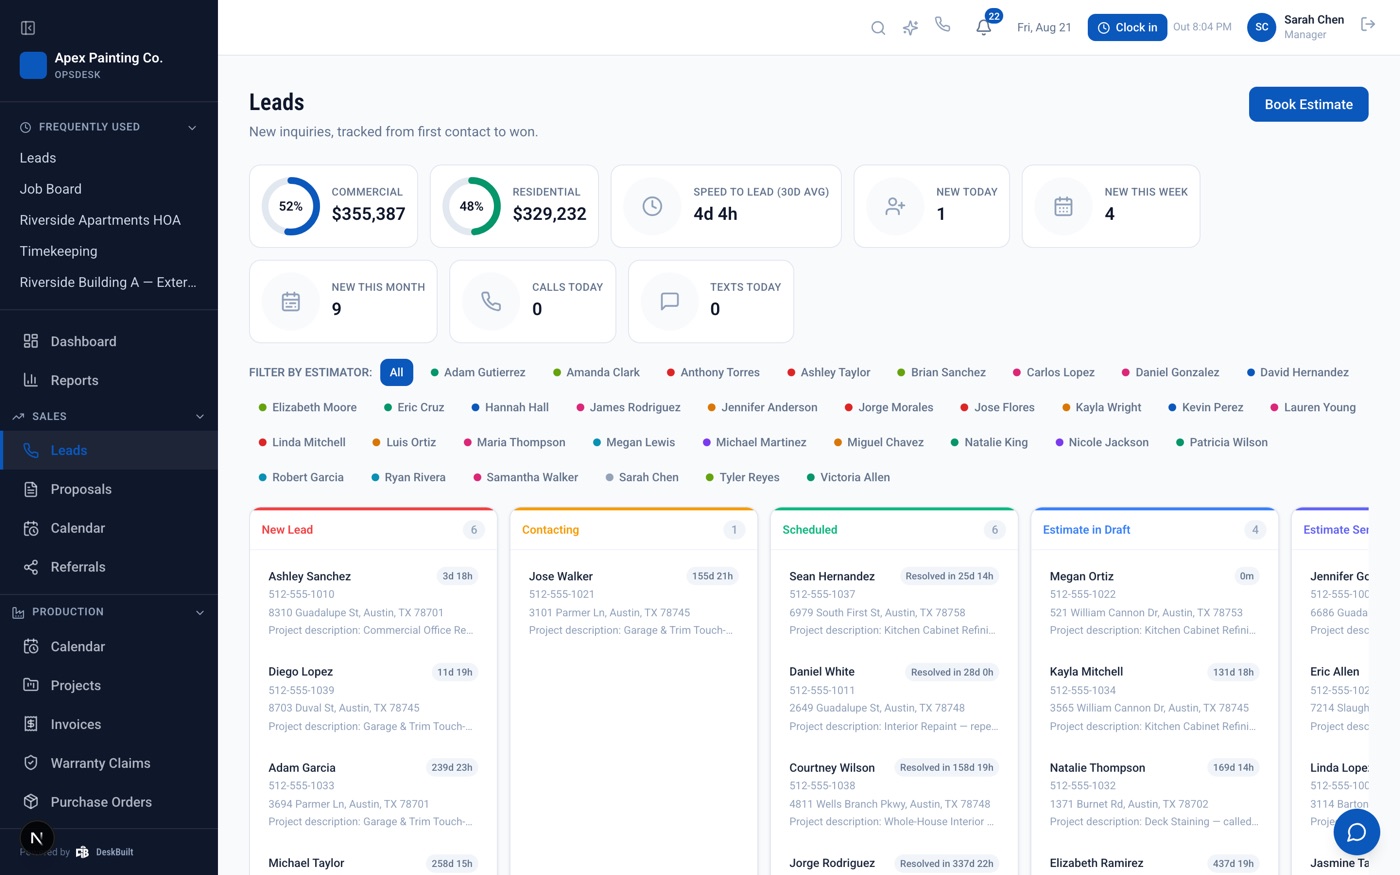Click the Dashboard icon in the sidebar
The height and width of the screenshot is (875, 1400).
click(x=31, y=341)
